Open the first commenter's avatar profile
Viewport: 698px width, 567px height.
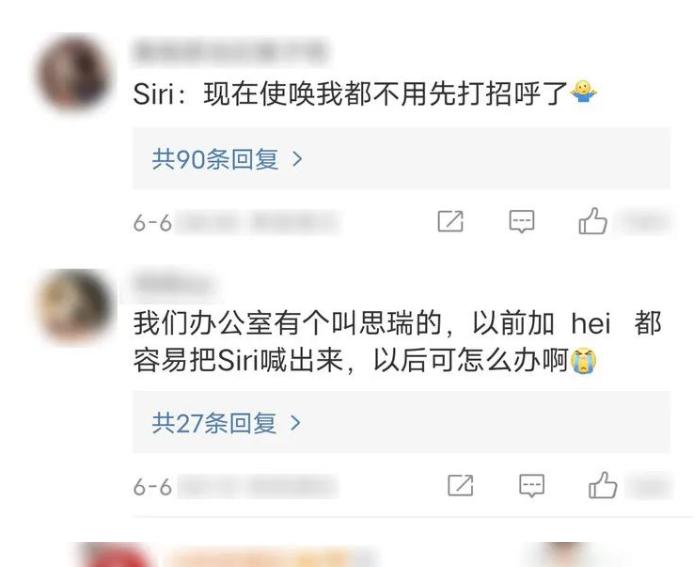click(x=74, y=74)
